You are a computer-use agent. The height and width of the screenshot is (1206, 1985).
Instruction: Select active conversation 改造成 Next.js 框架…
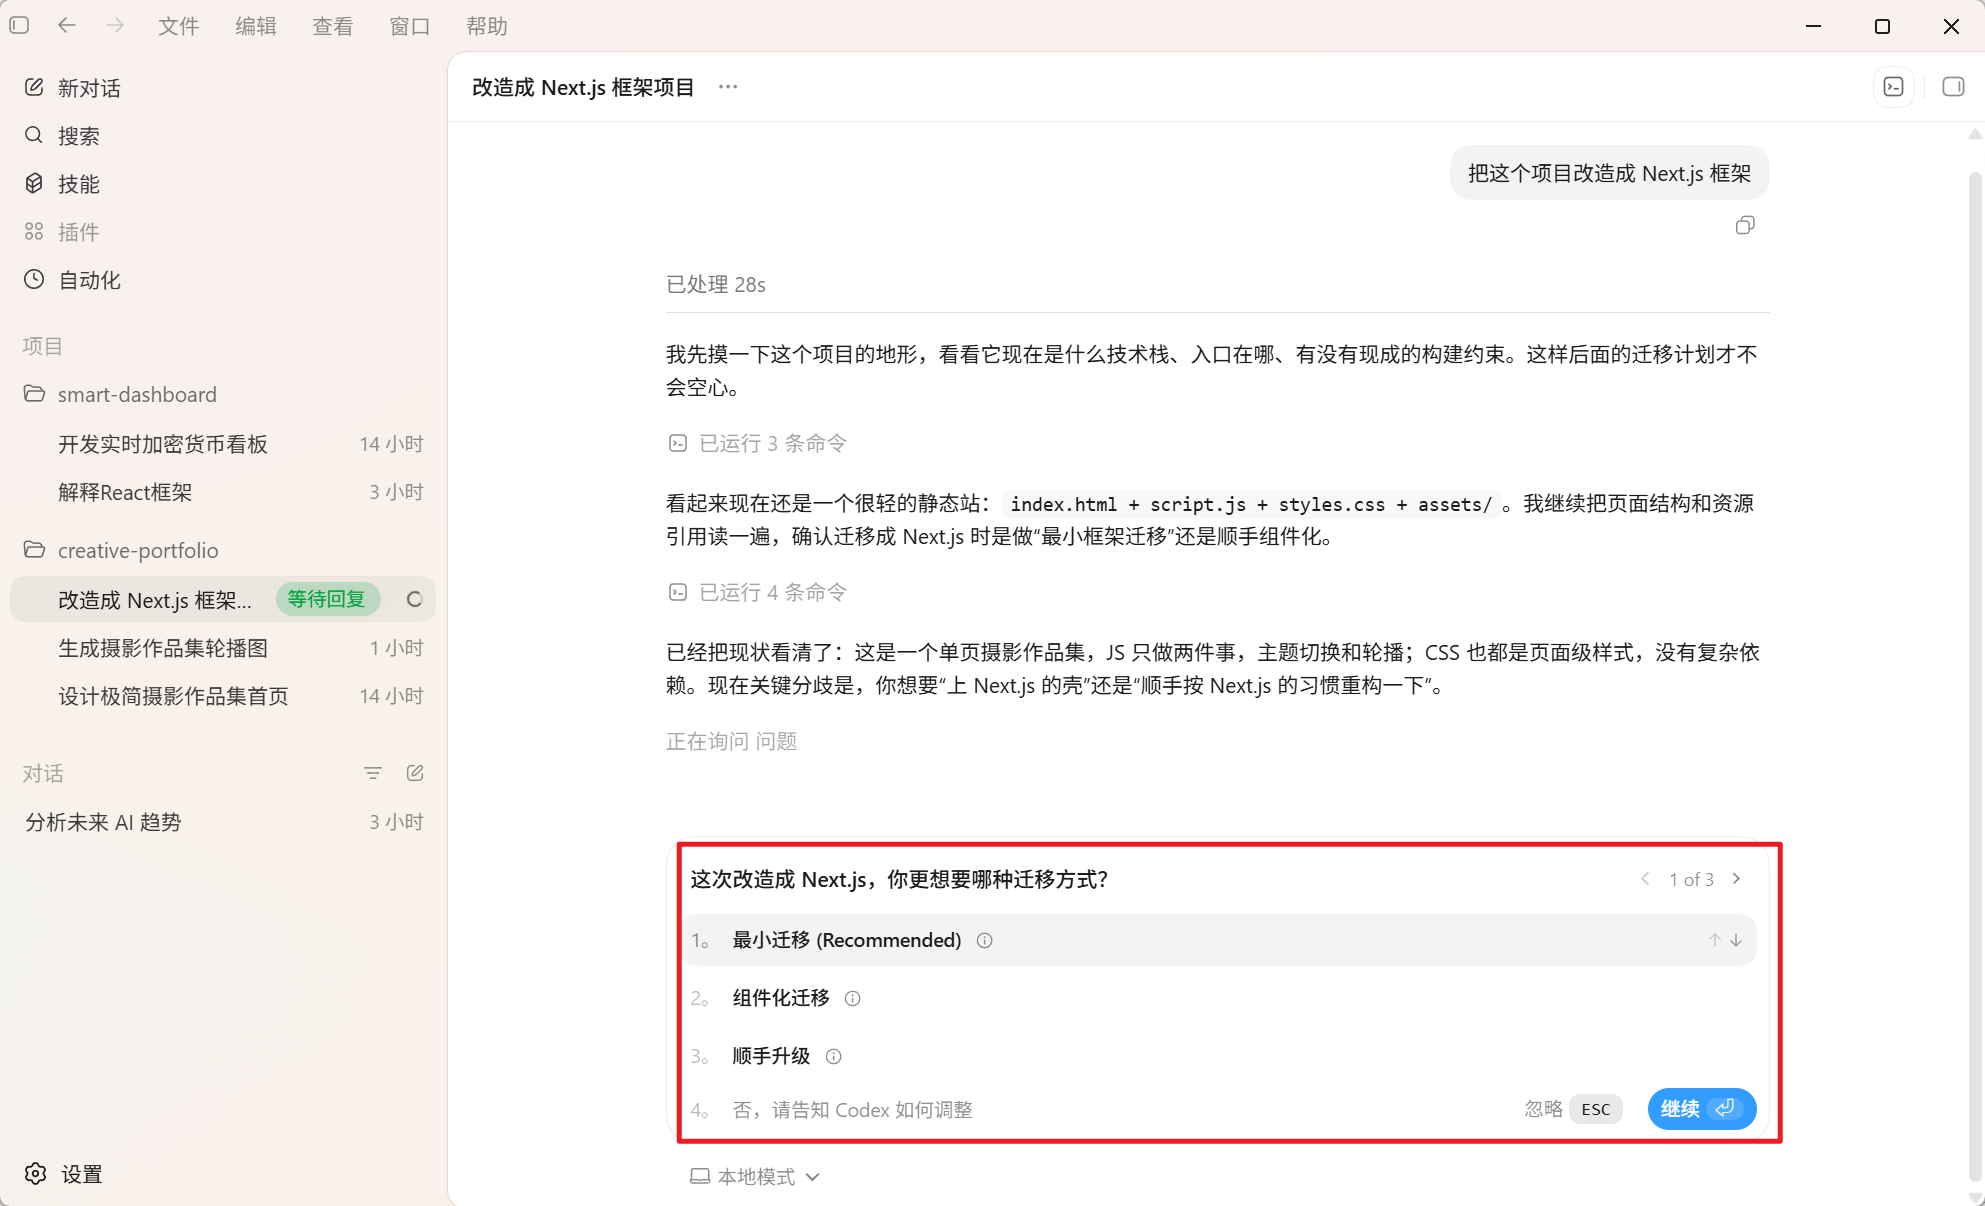click(222, 599)
